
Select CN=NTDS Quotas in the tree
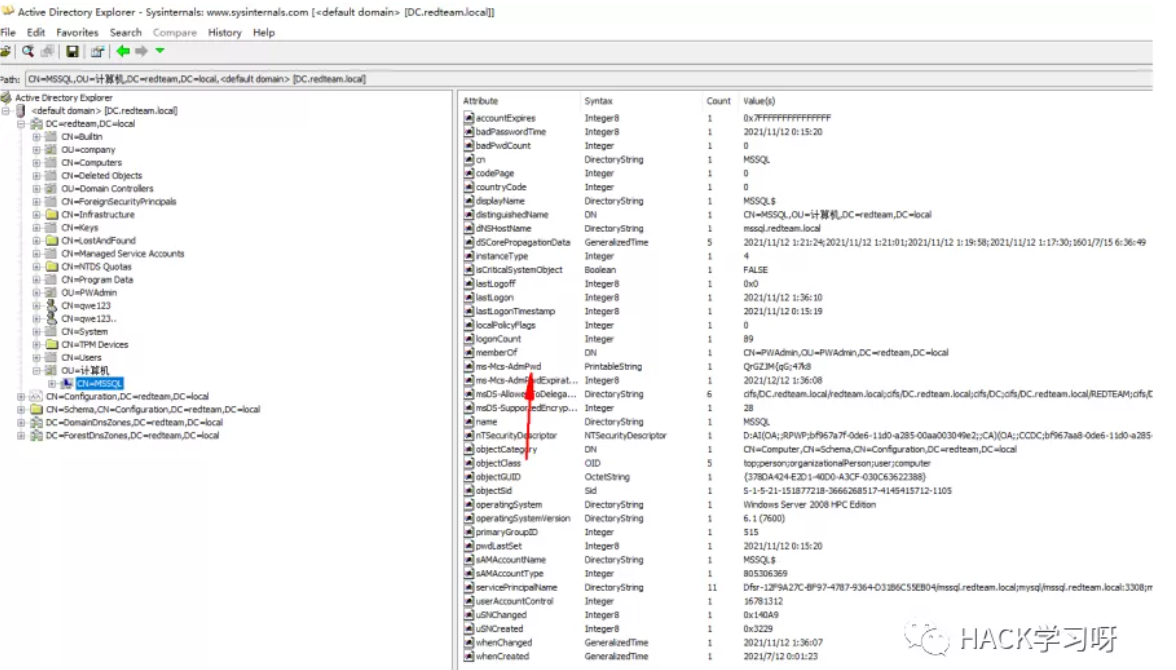[x=96, y=266]
